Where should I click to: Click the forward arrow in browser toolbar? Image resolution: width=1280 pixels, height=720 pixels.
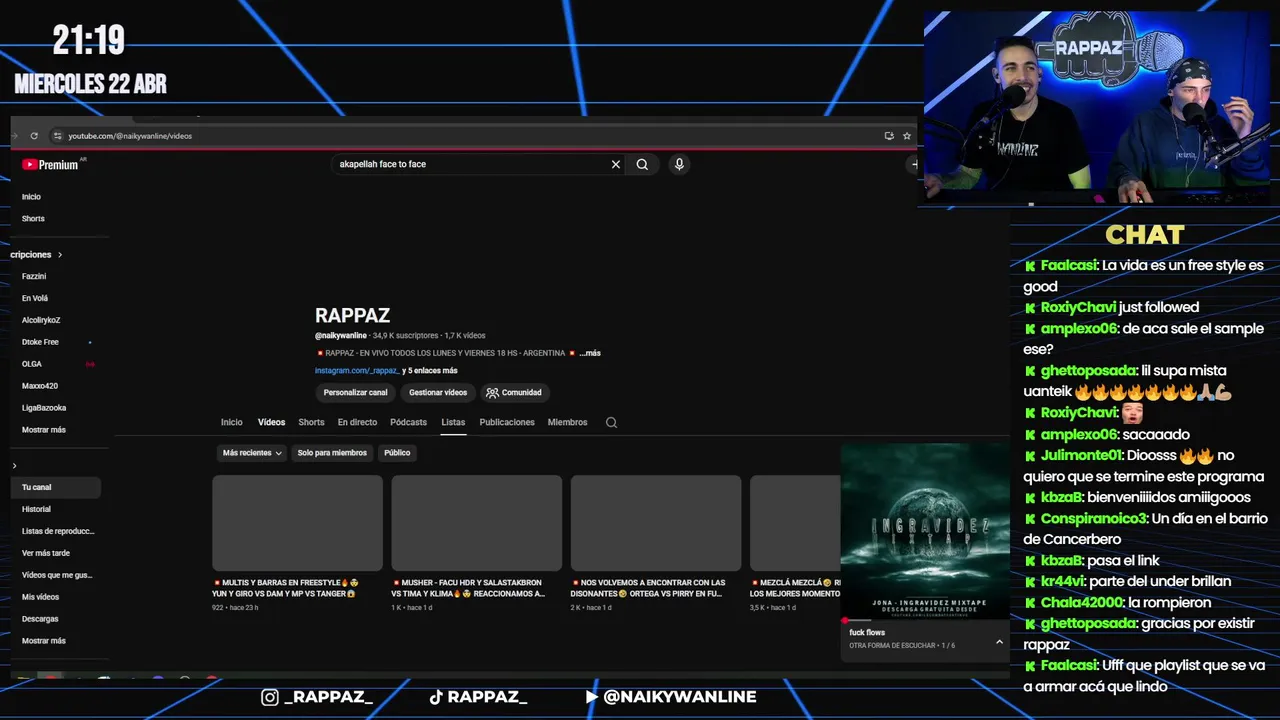coord(14,136)
